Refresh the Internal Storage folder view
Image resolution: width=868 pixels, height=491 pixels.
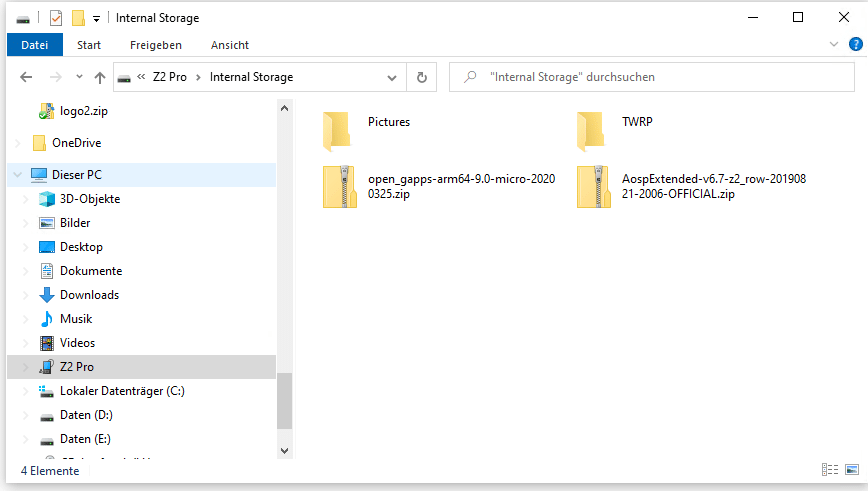click(422, 77)
